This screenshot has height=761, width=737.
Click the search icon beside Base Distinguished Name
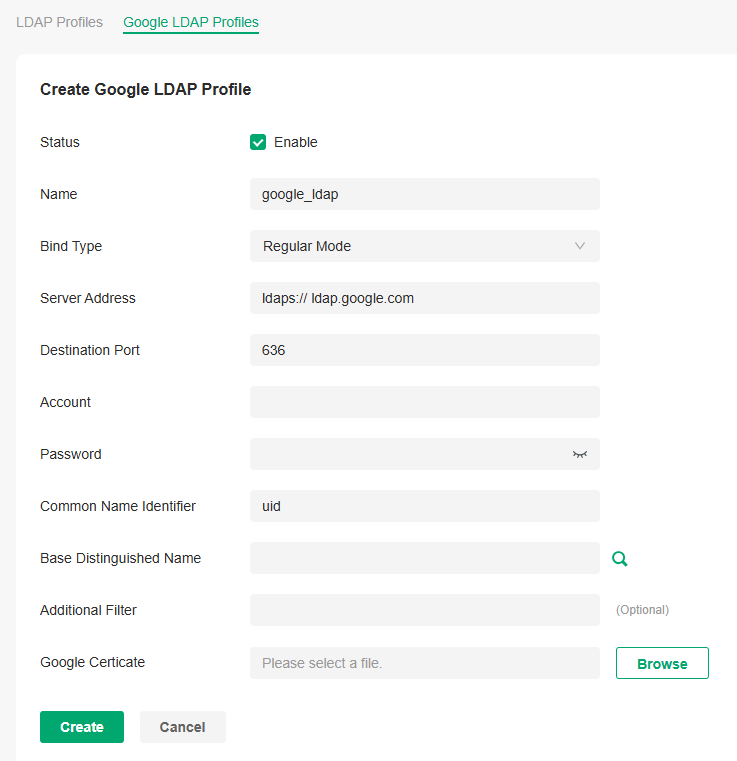620,559
